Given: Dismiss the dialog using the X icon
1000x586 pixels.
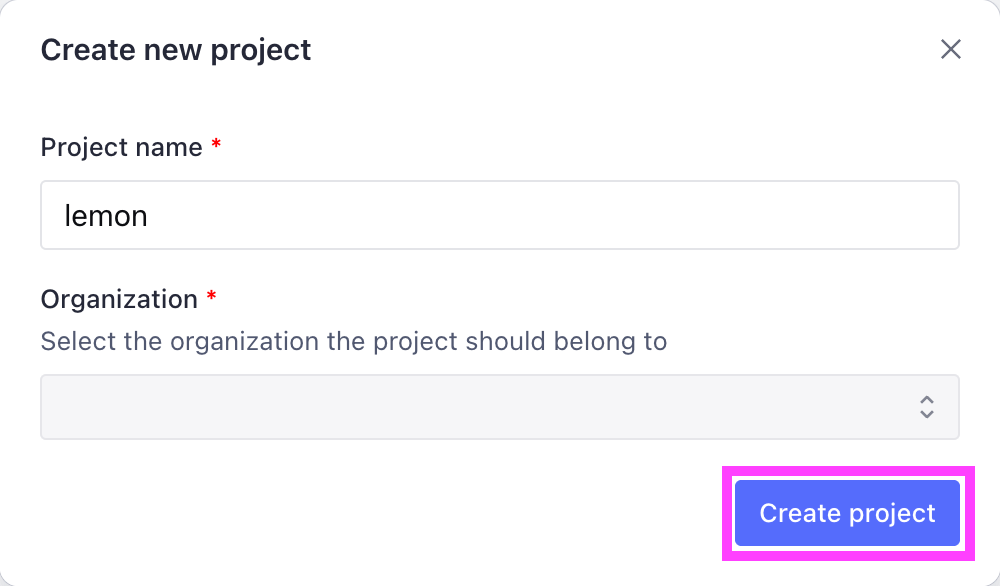Looking at the screenshot, I should (x=950, y=49).
